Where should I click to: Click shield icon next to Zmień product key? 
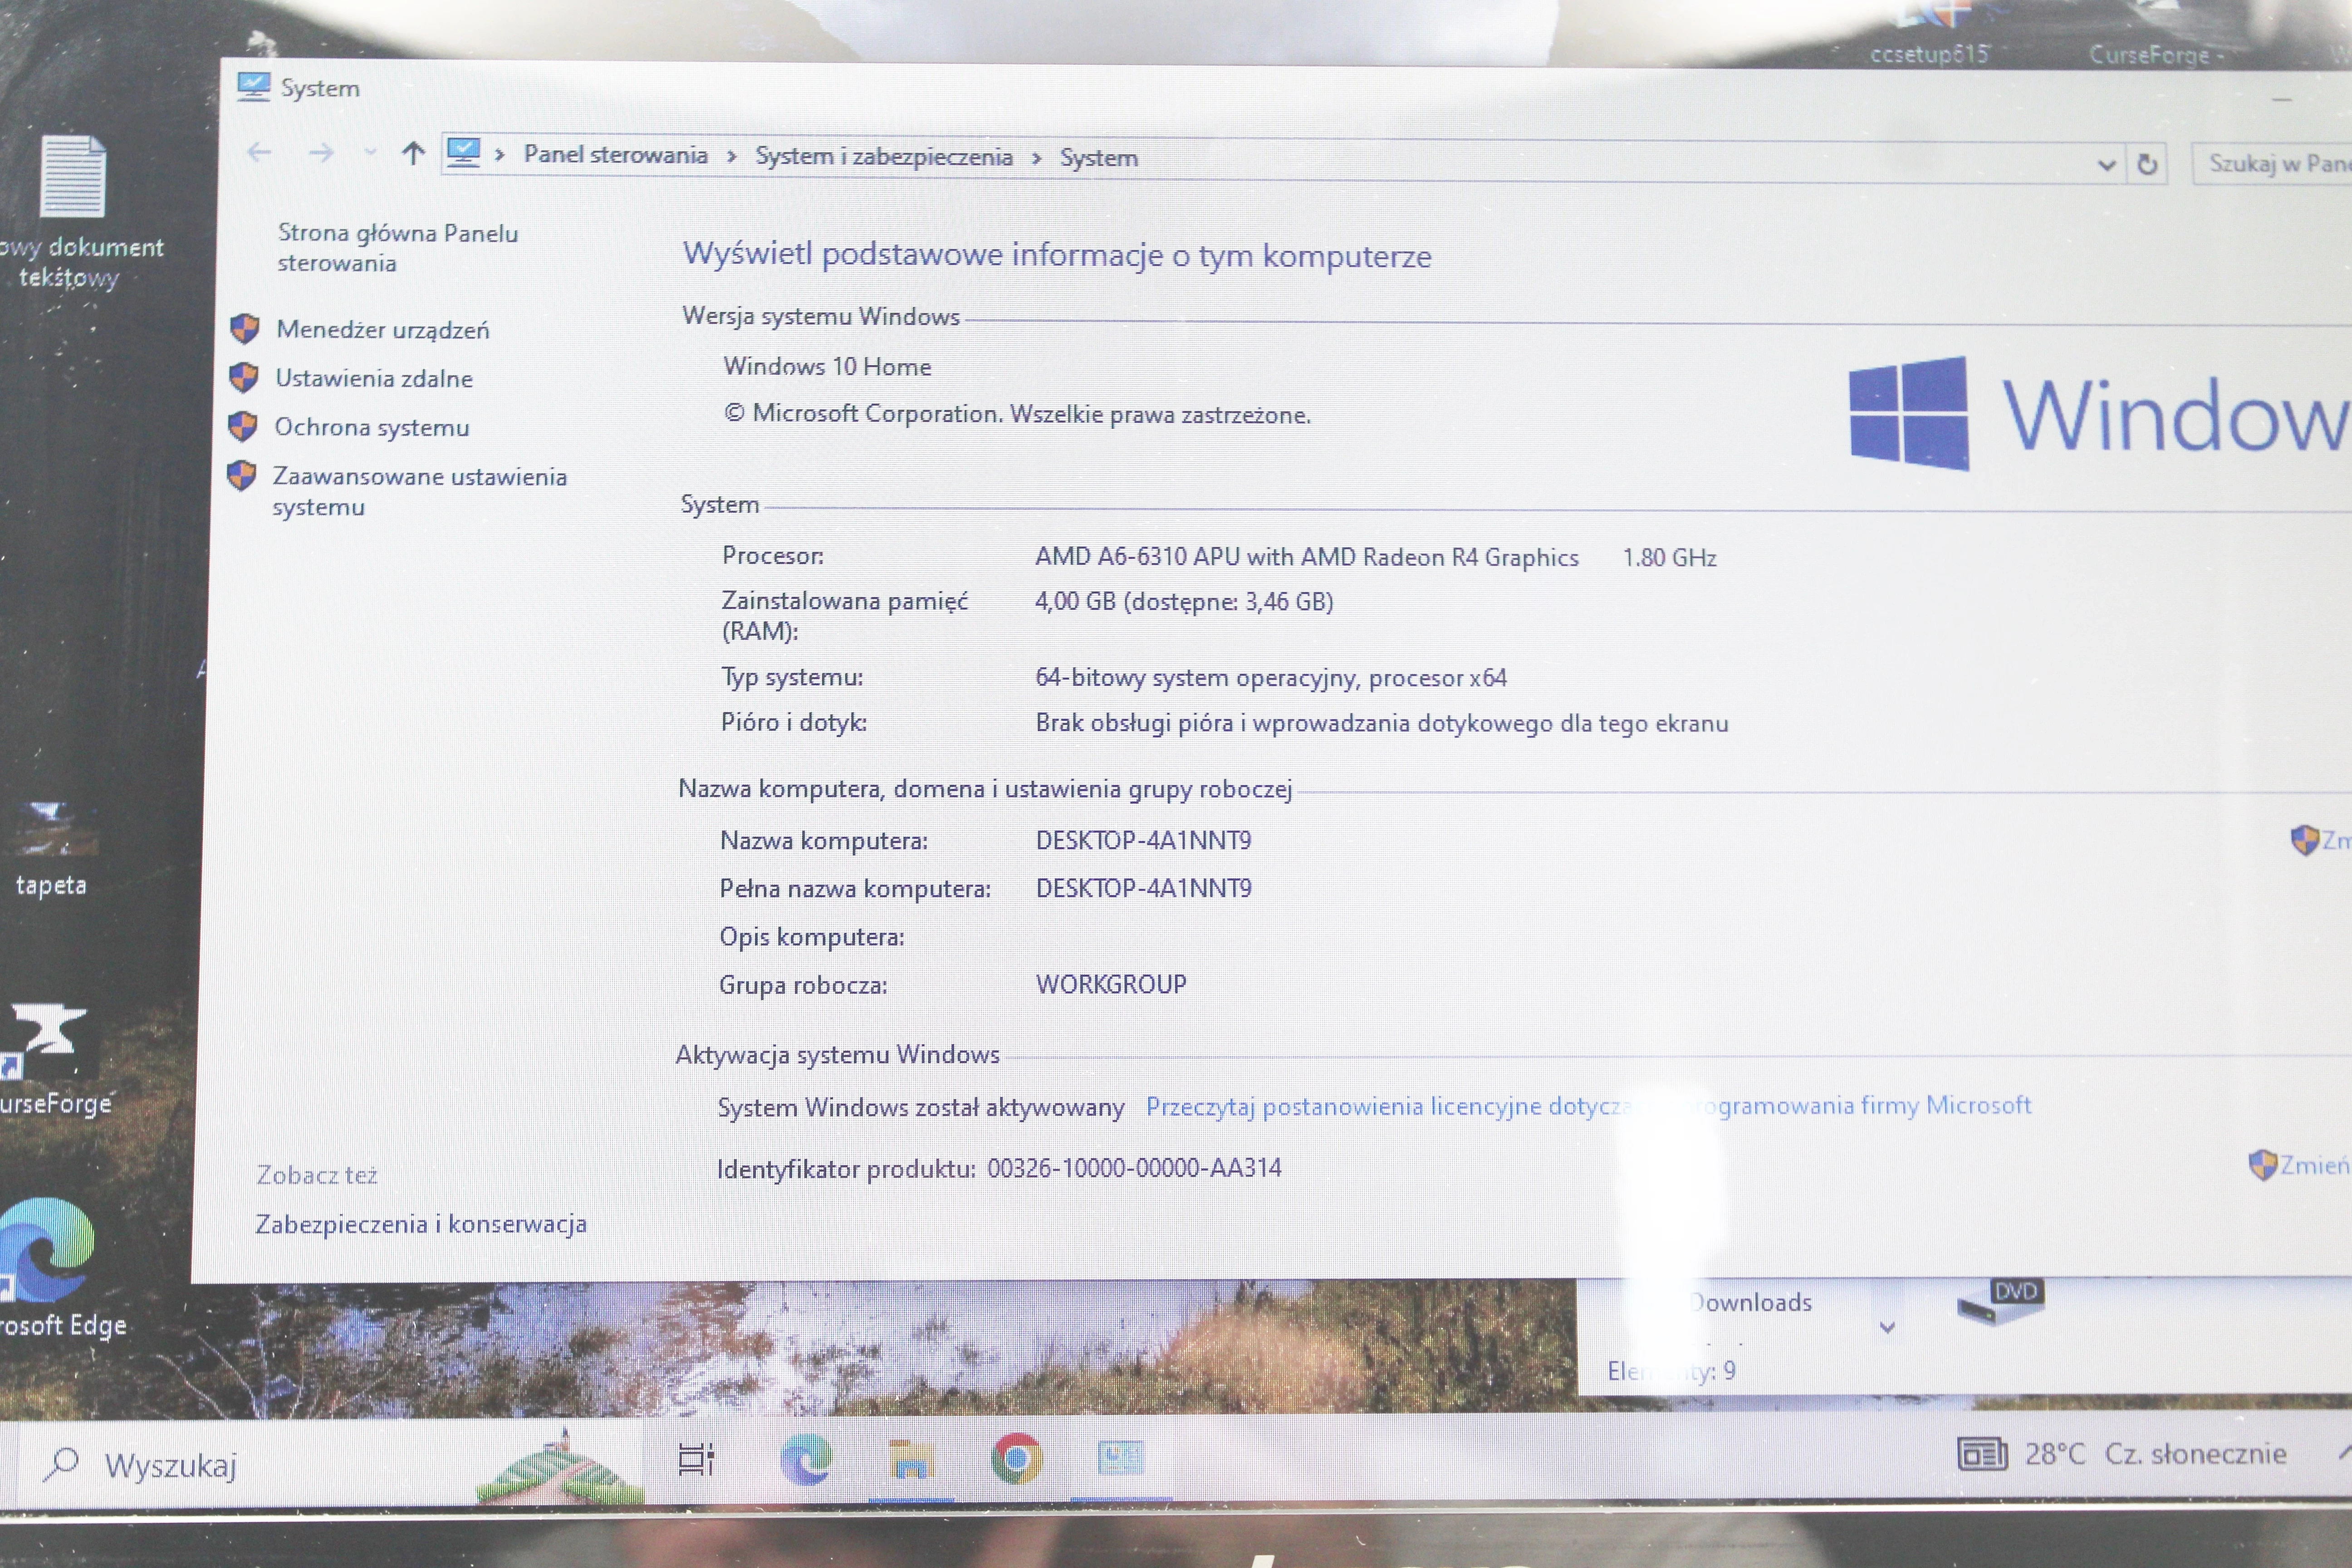pos(2262,1165)
